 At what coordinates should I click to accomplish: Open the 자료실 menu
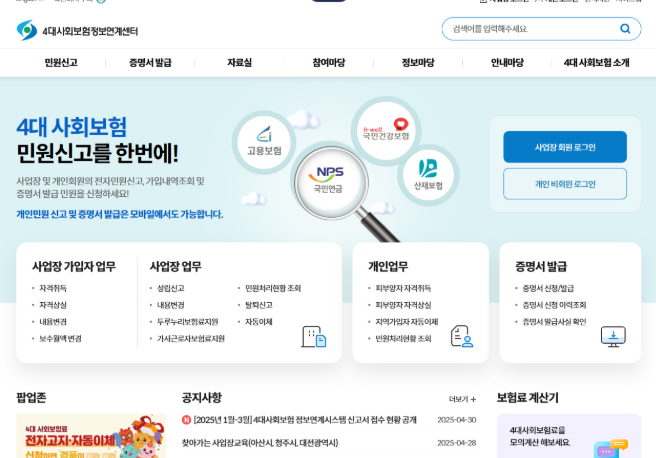(239, 63)
